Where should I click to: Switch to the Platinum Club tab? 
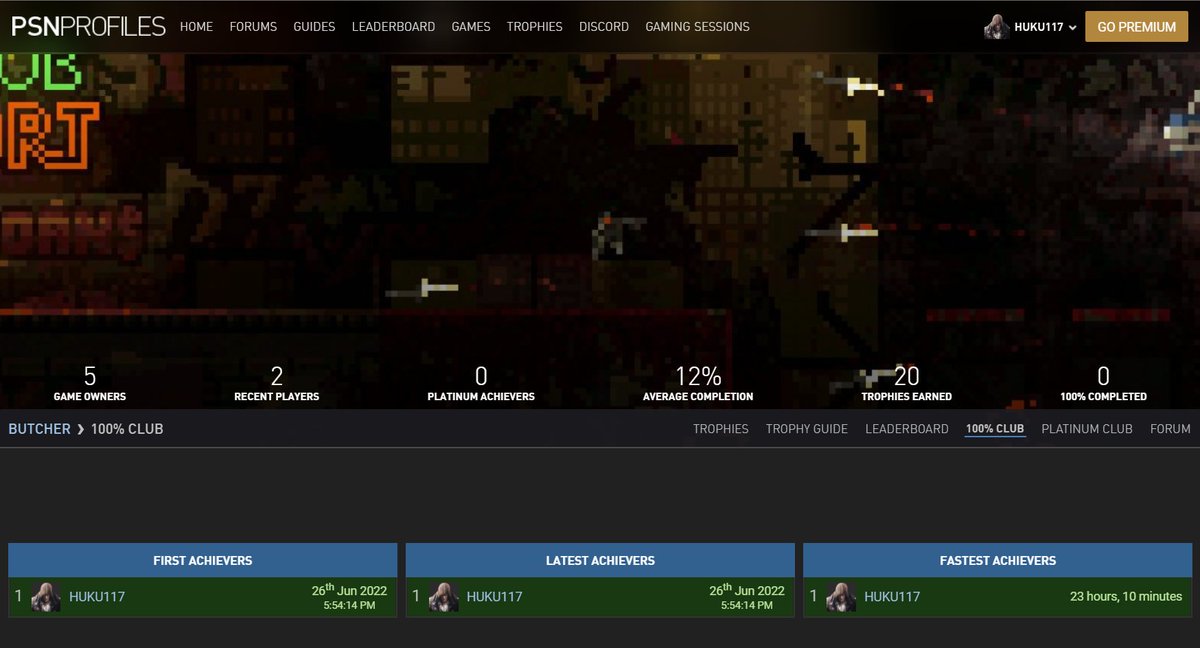(x=1087, y=429)
